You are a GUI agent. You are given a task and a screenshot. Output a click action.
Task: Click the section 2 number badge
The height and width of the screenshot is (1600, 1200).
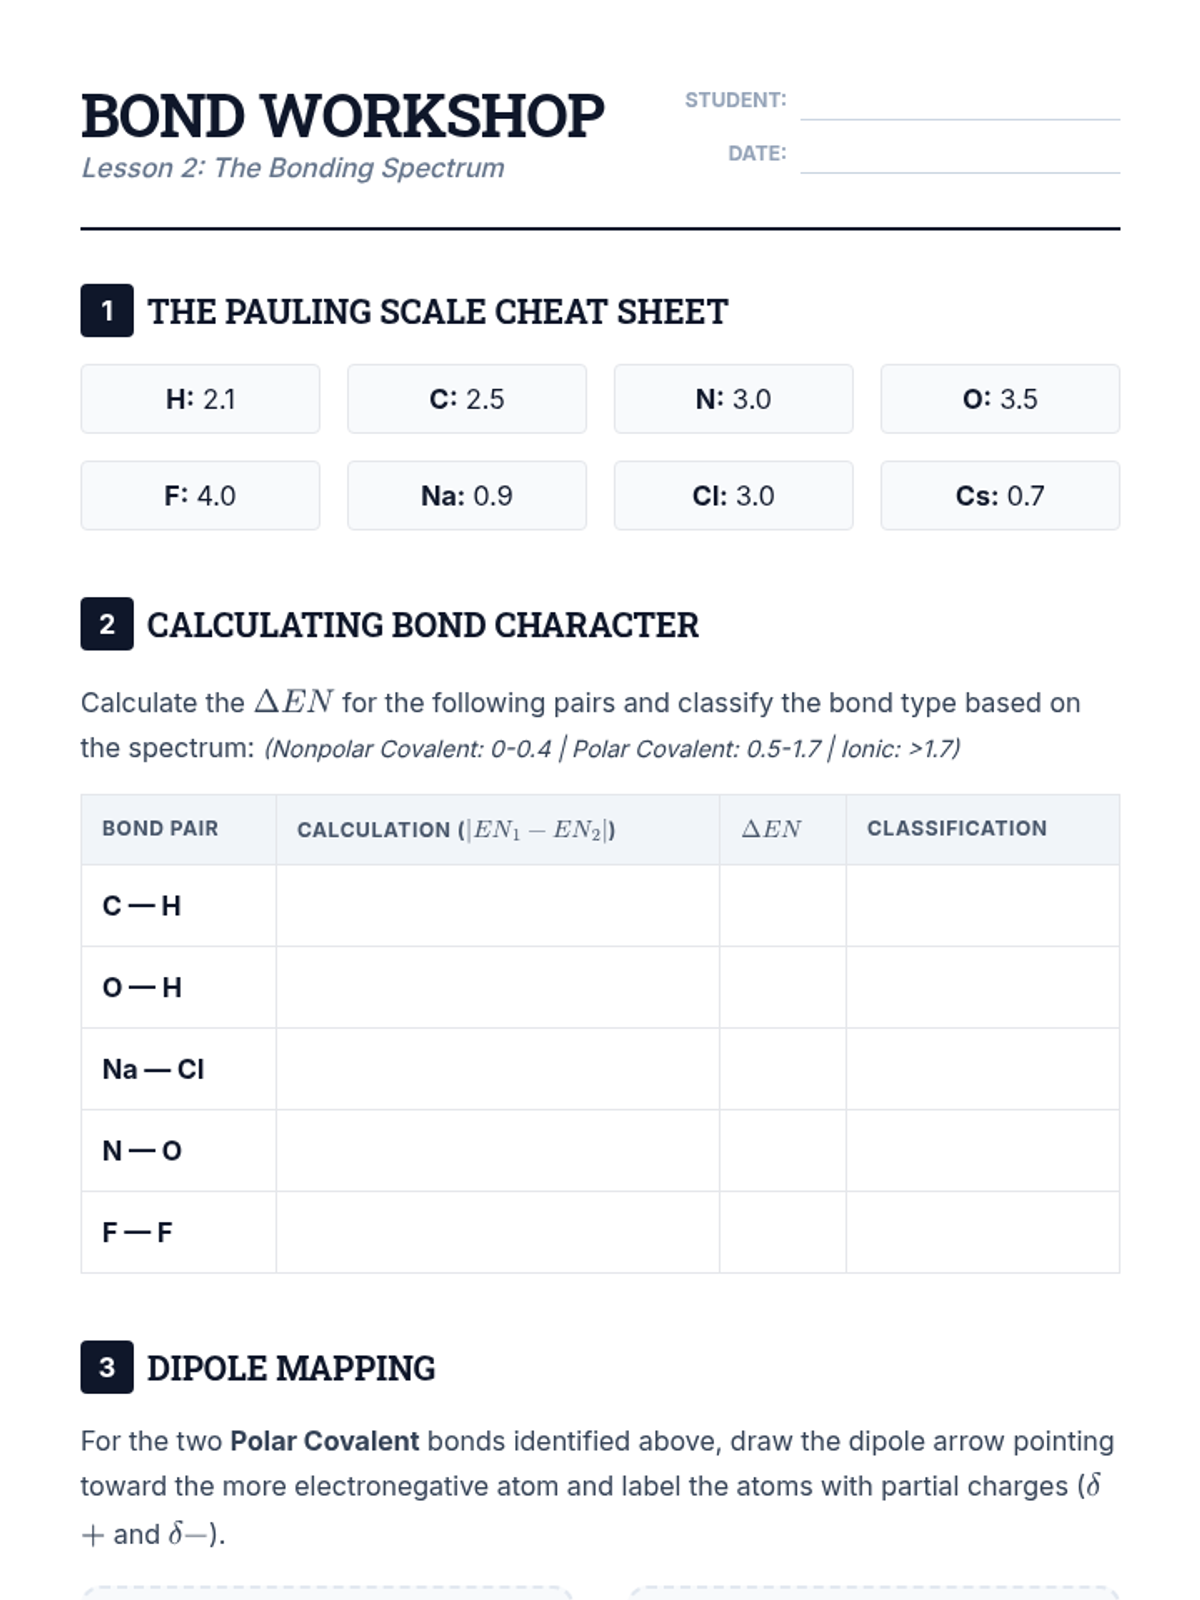click(107, 624)
